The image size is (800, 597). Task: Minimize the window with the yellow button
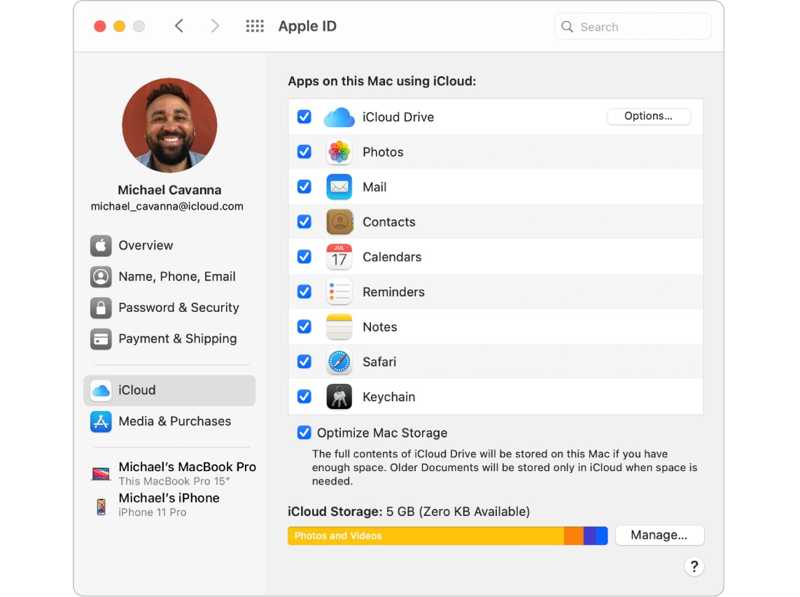pyautogui.click(x=119, y=26)
